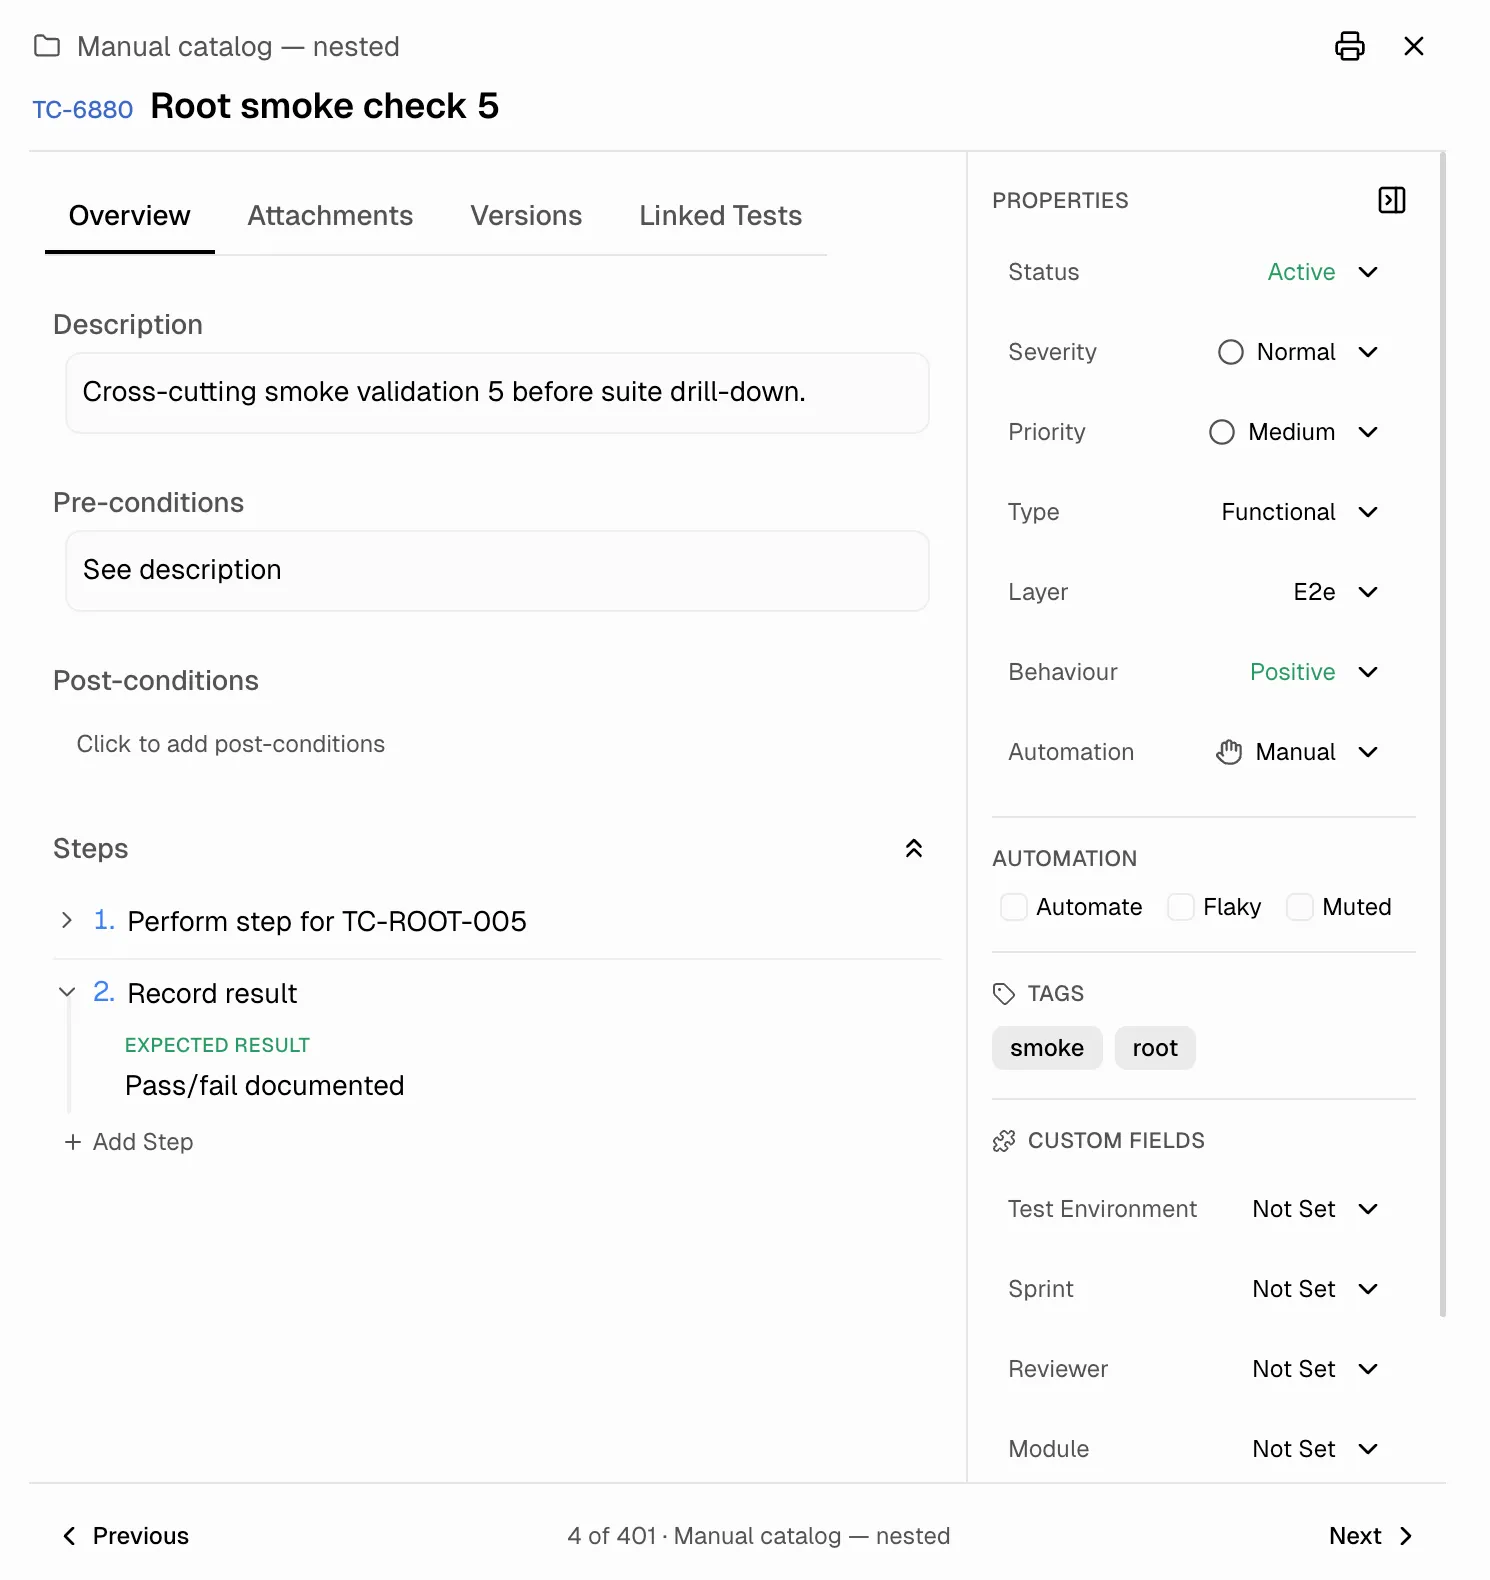Open the Linked Tests tab
The width and height of the screenshot is (1490, 1580).
tap(720, 216)
